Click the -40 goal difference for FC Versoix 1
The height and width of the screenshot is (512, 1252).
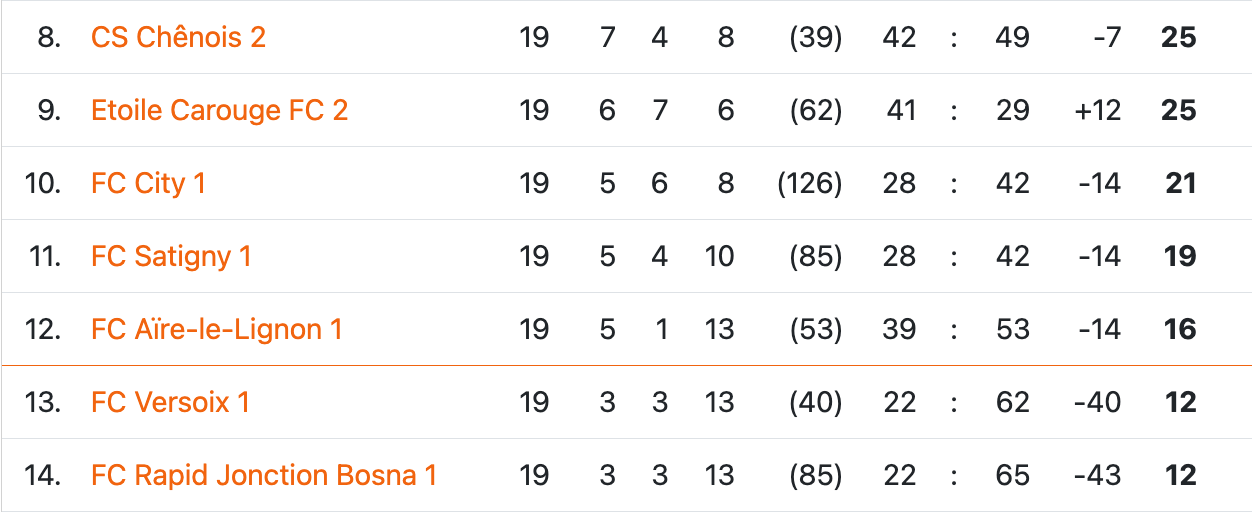[1098, 403]
